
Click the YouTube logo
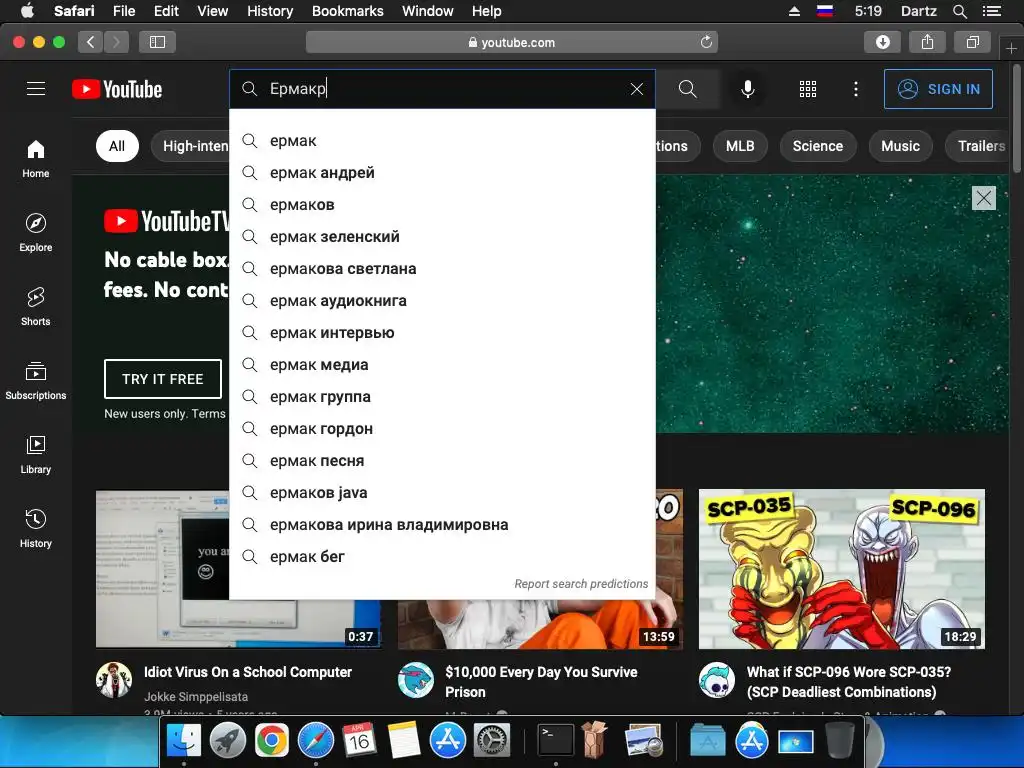pyautogui.click(x=117, y=89)
